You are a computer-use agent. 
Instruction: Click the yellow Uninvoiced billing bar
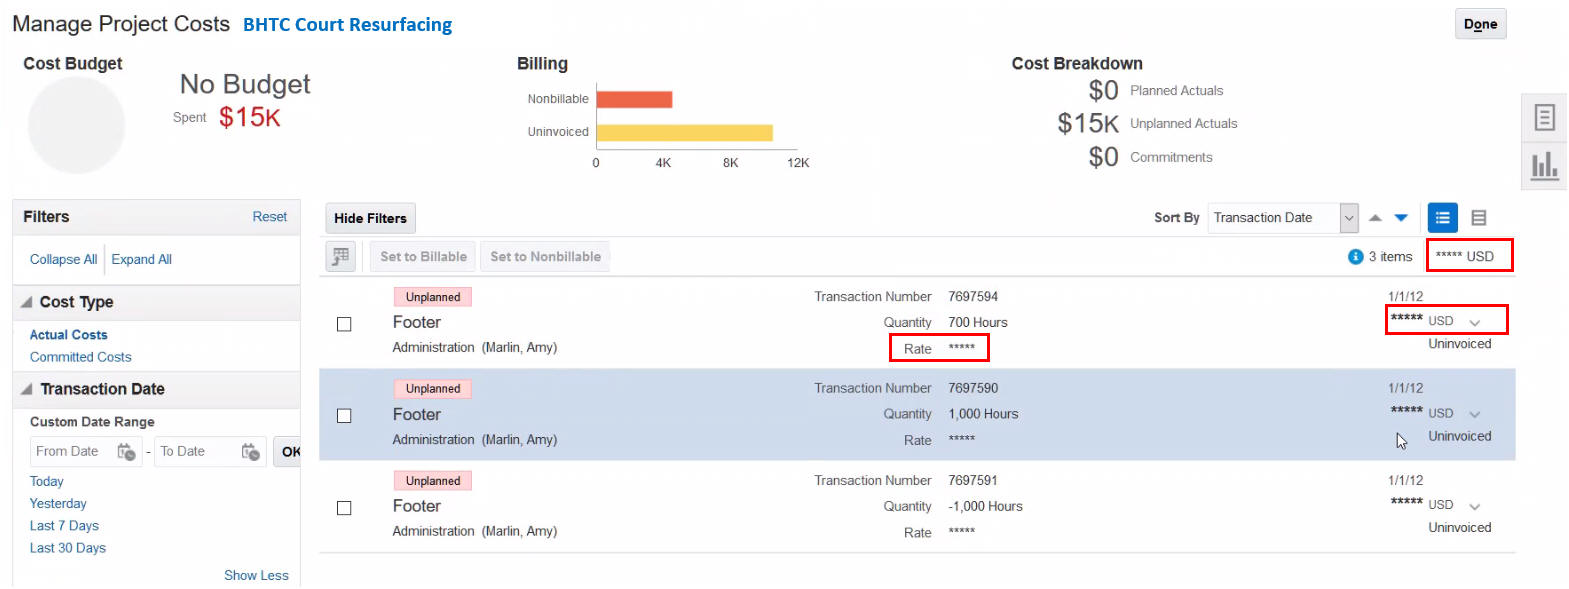[x=684, y=132]
